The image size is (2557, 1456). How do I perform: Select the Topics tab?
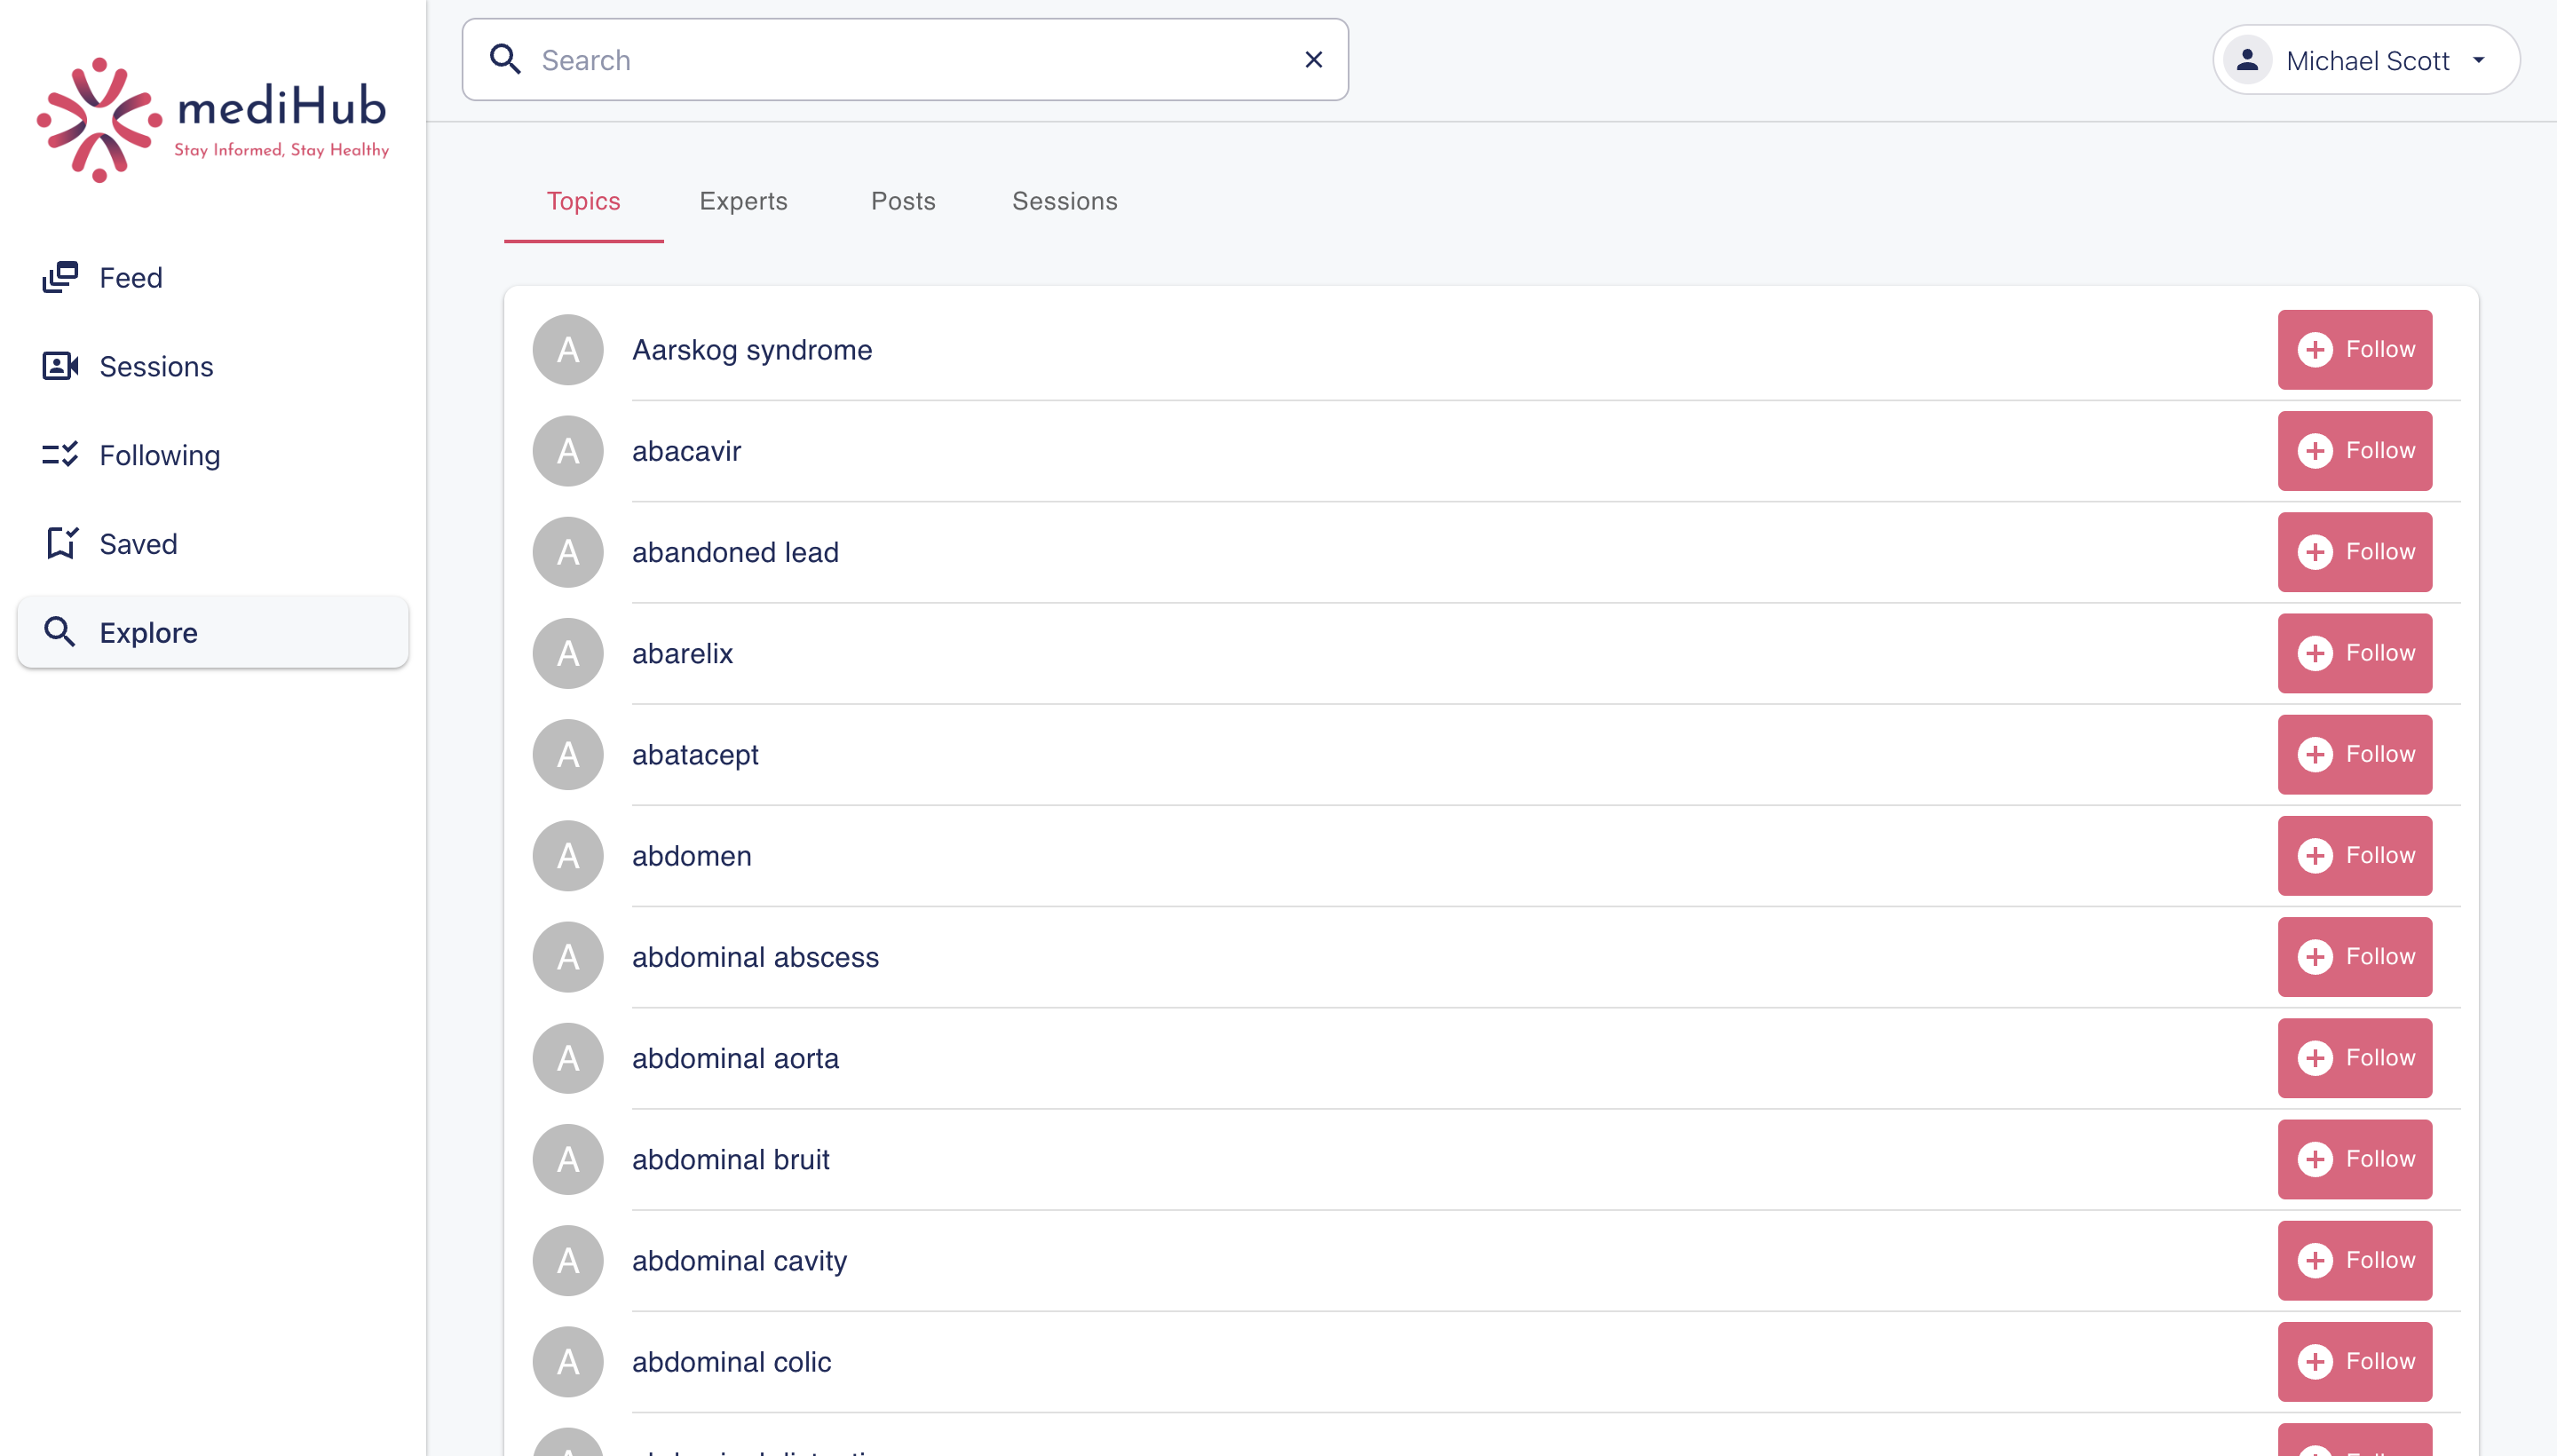583,201
